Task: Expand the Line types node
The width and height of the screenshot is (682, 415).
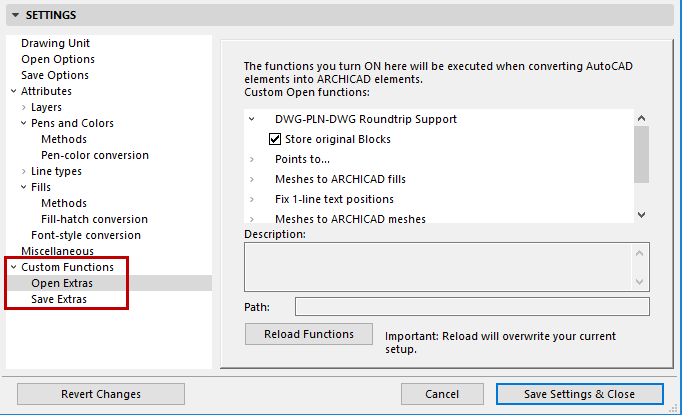Action: tap(23, 171)
